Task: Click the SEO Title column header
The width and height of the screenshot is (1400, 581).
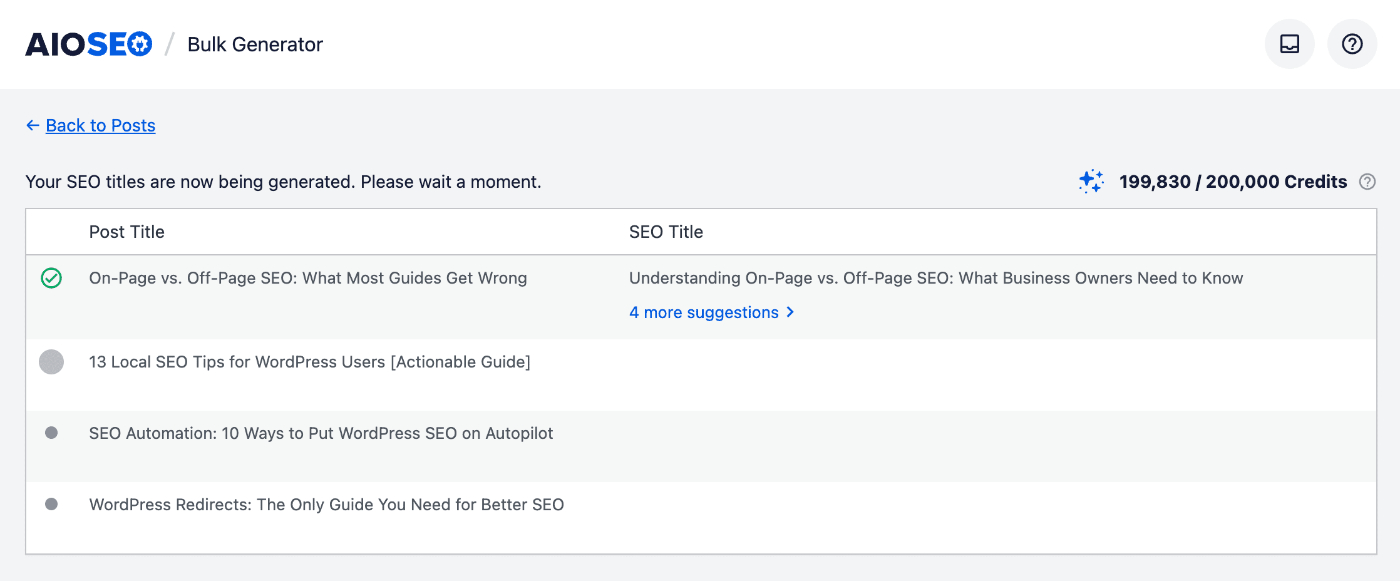Action: (x=666, y=231)
